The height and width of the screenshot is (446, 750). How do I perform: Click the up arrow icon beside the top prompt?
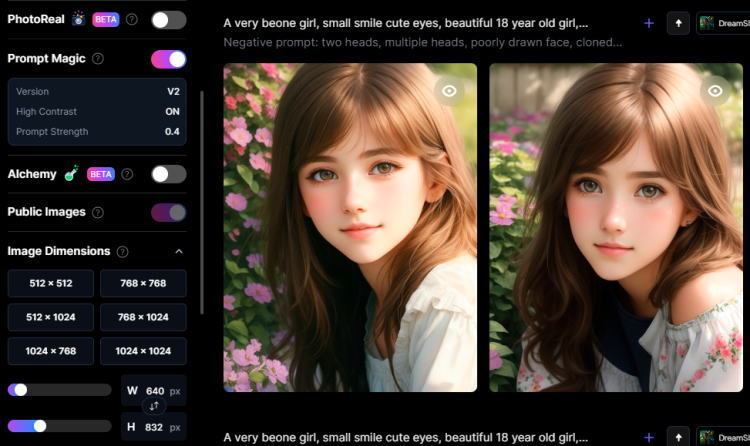click(678, 22)
